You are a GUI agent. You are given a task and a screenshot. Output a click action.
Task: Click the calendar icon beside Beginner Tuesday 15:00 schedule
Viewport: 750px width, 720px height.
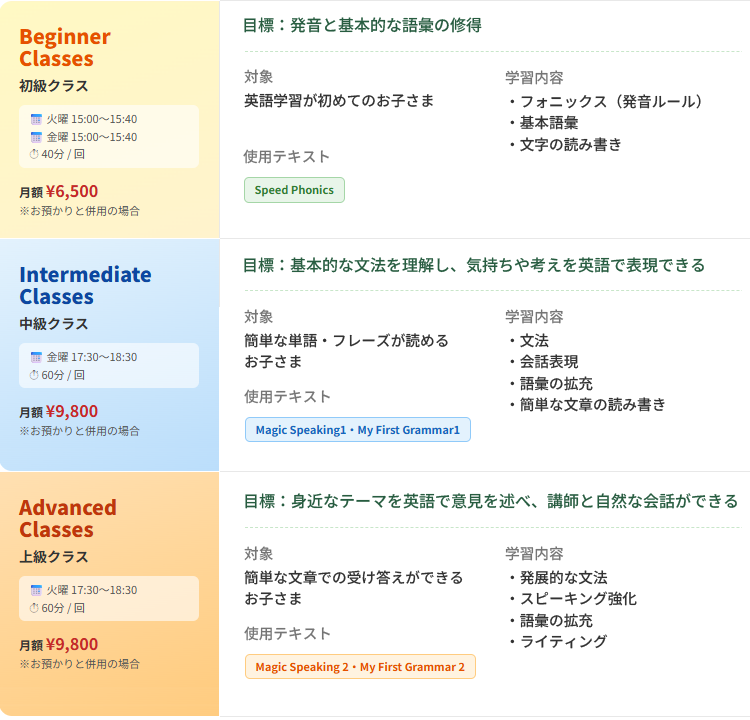36,119
